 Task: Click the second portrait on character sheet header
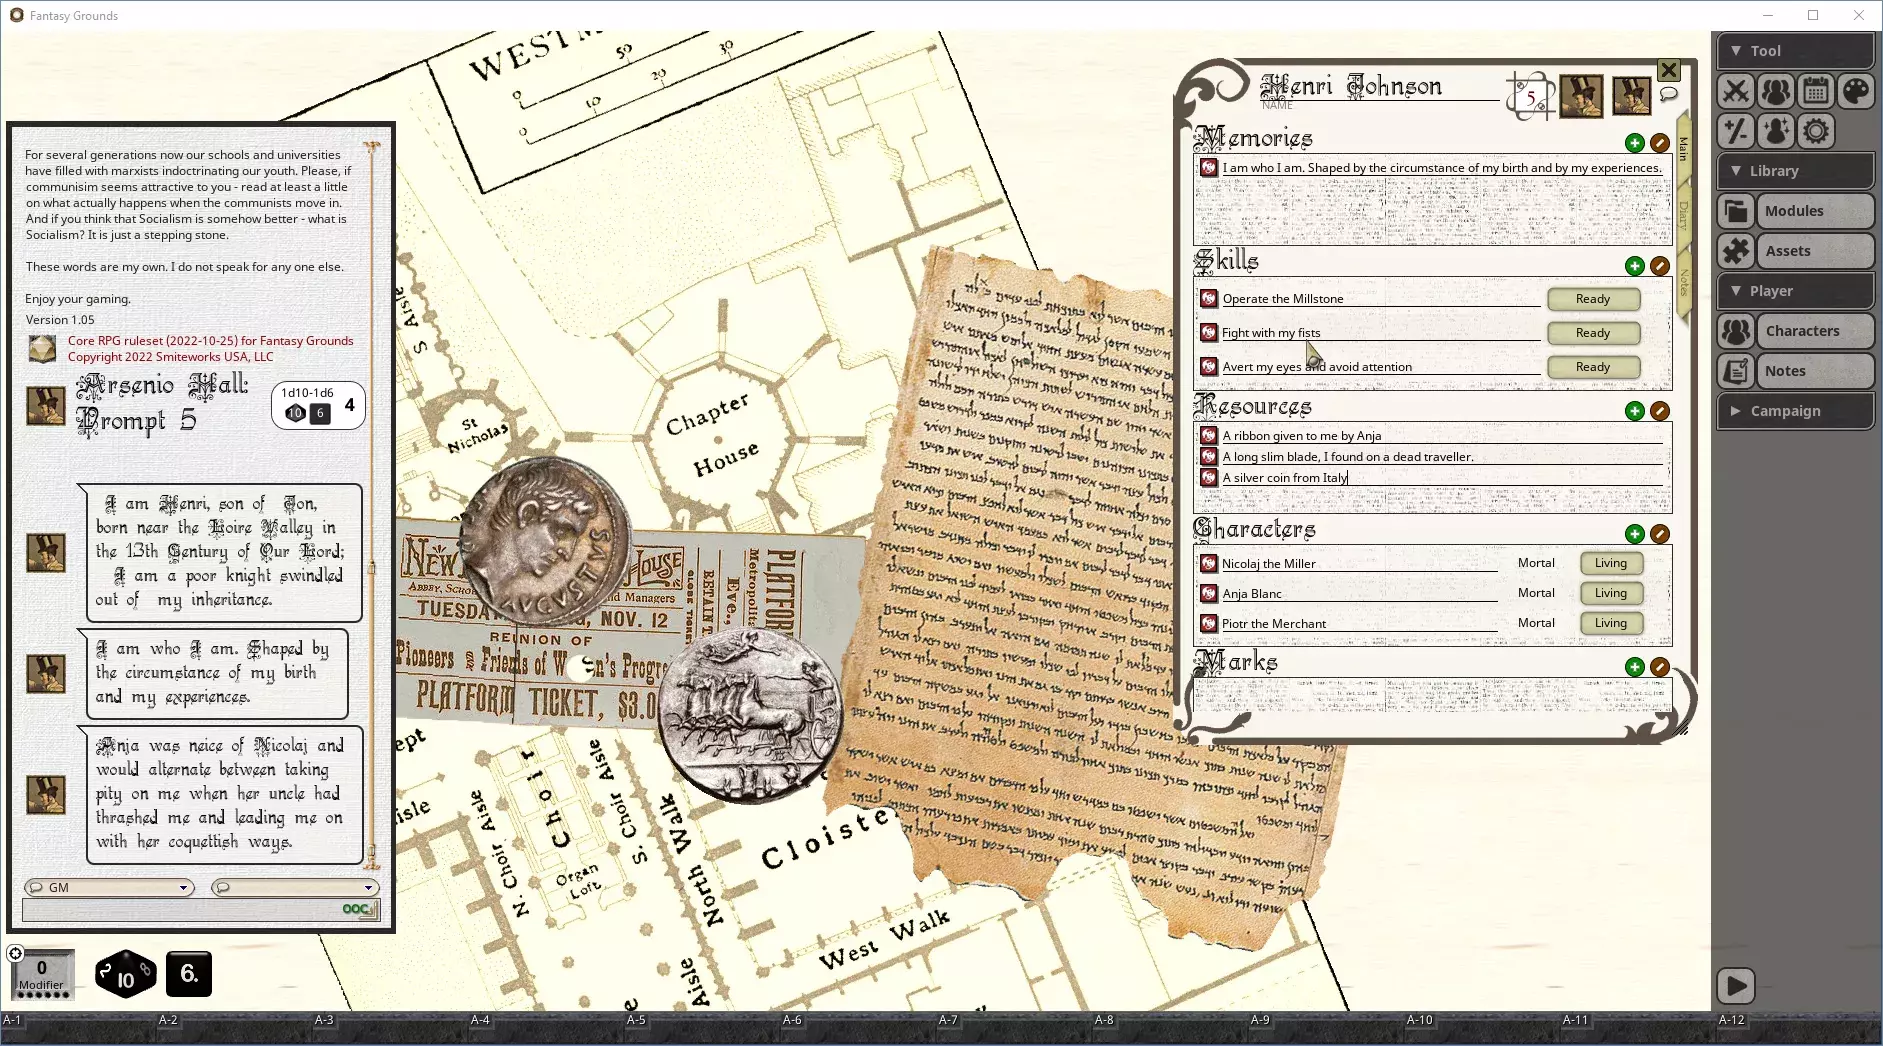(1631, 96)
